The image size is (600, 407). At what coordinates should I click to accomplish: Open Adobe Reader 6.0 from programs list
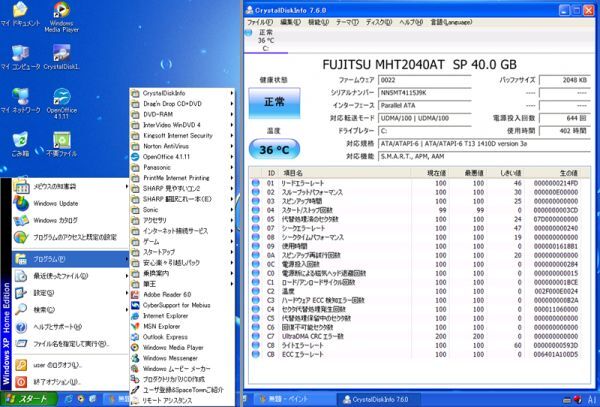click(x=182, y=295)
